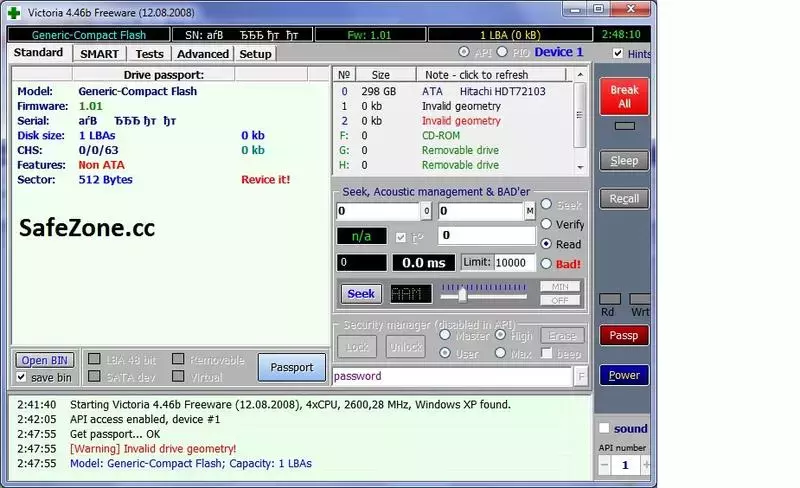Click the small 0 button beside start LBA
The width and height of the screenshot is (800, 488).
[x=427, y=211]
